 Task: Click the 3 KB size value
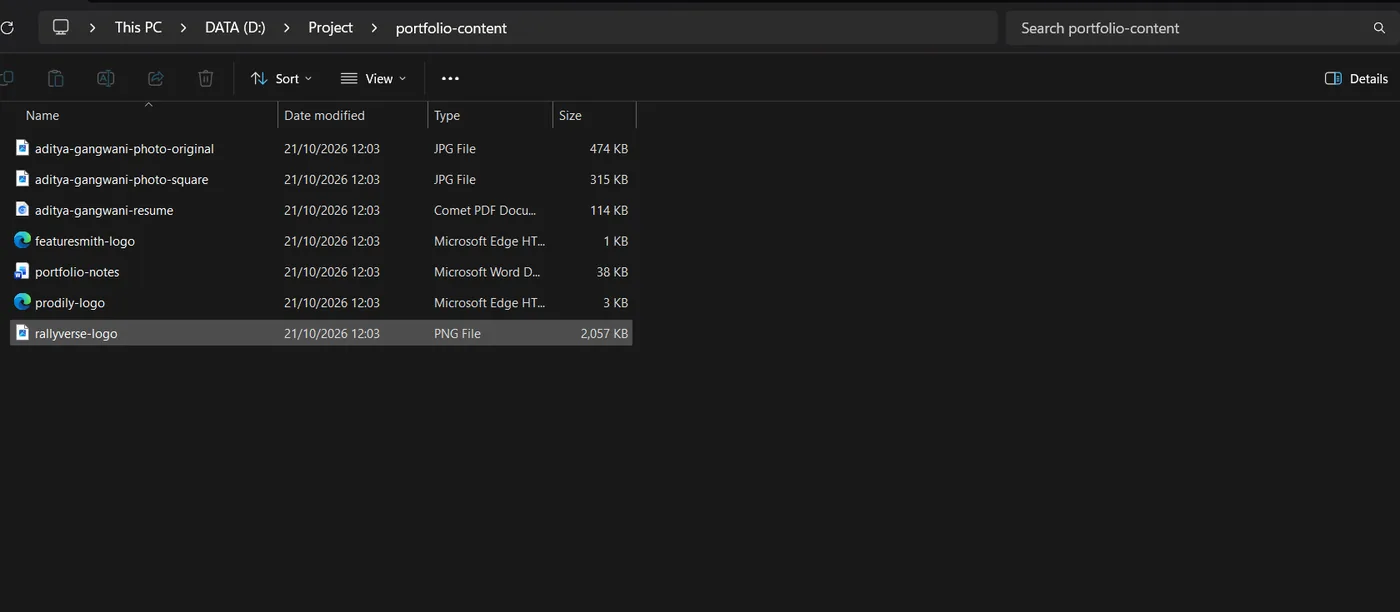click(616, 303)
